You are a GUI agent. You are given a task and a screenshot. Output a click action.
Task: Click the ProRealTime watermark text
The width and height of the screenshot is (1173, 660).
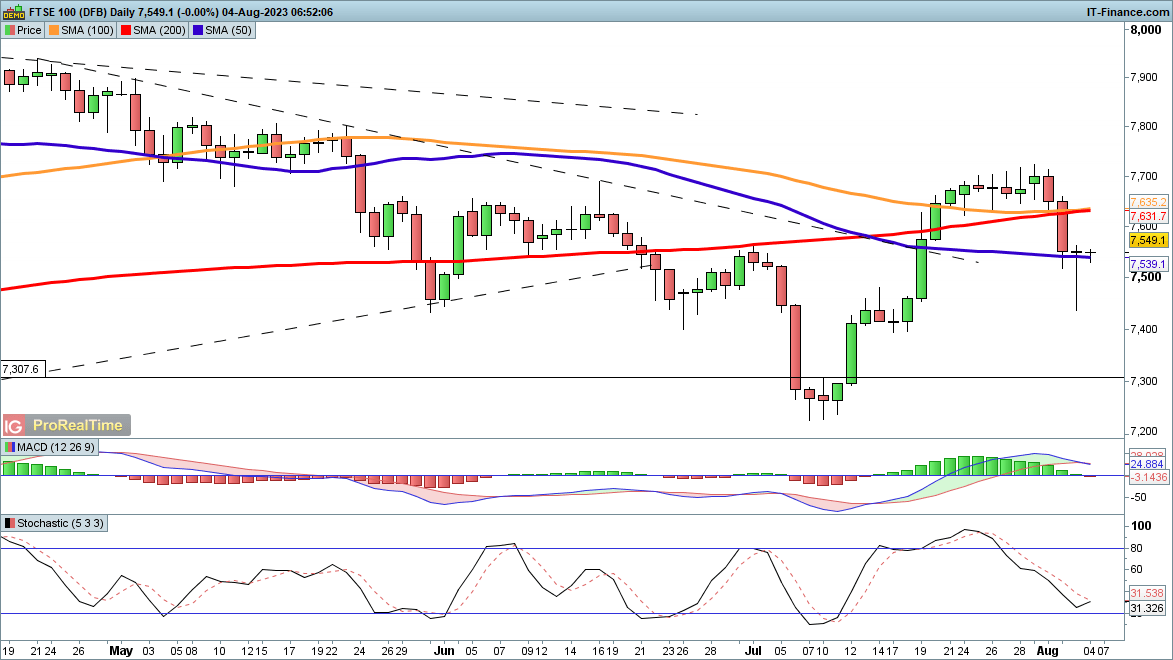click(x=78, y=425)
